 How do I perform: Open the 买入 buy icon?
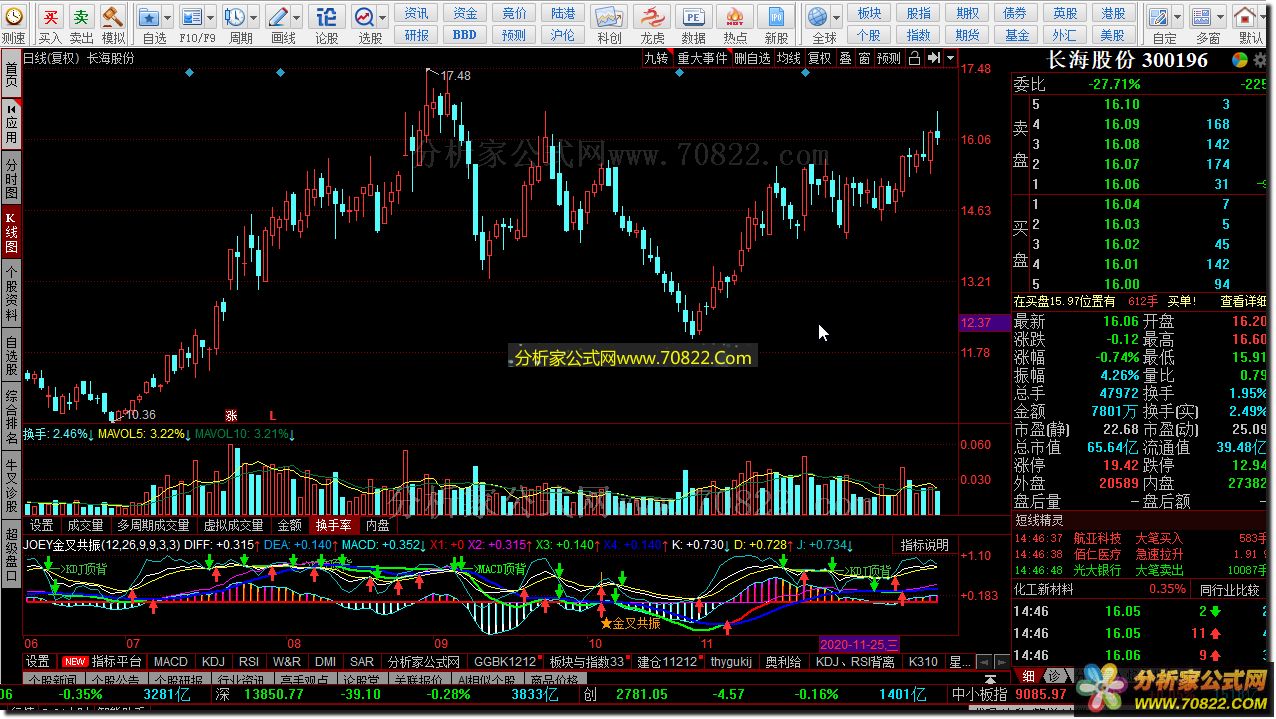click(x=51, y=17)
